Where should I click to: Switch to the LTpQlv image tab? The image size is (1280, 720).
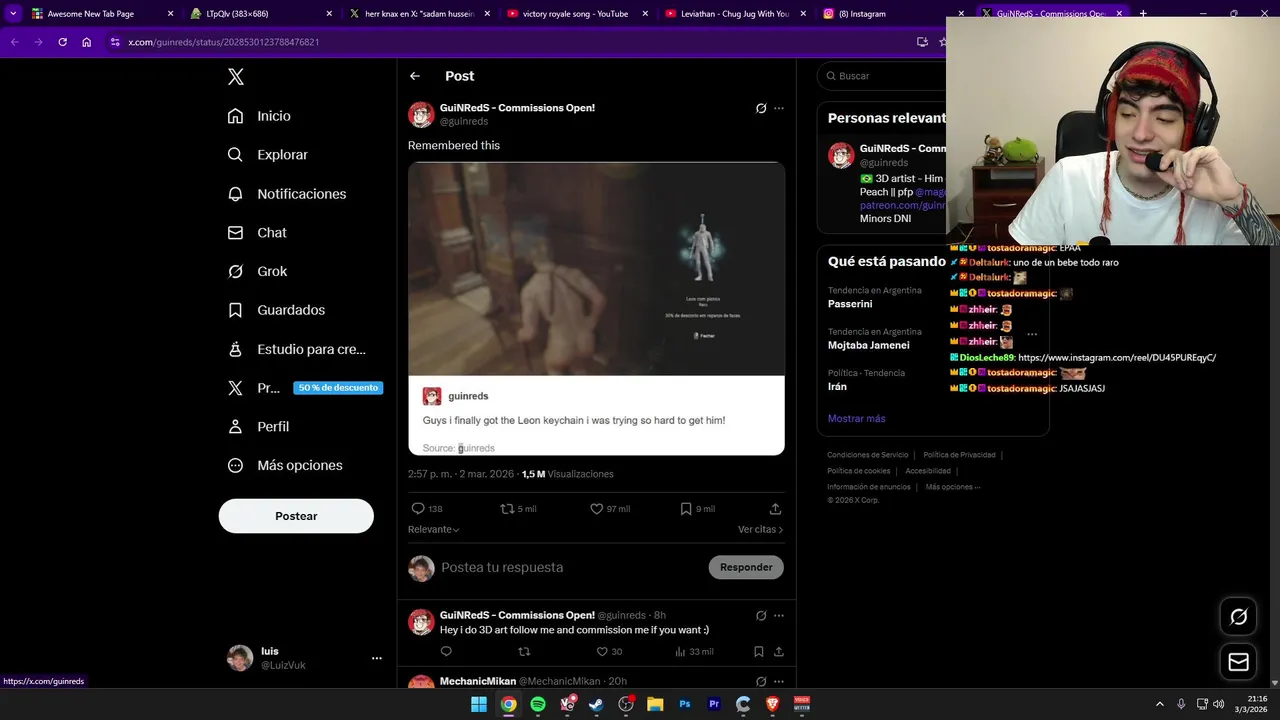click(262, 14)
